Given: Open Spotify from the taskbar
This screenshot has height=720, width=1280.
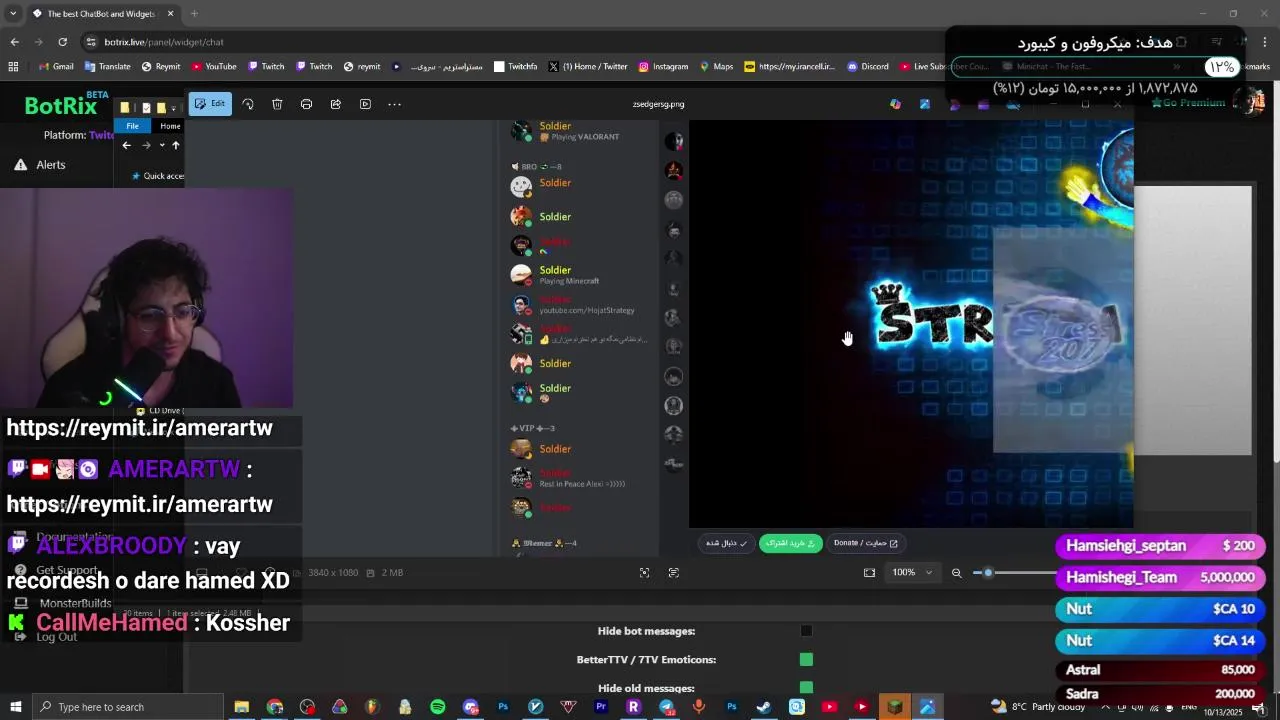Looking at the screenshot, I should 437,707.
